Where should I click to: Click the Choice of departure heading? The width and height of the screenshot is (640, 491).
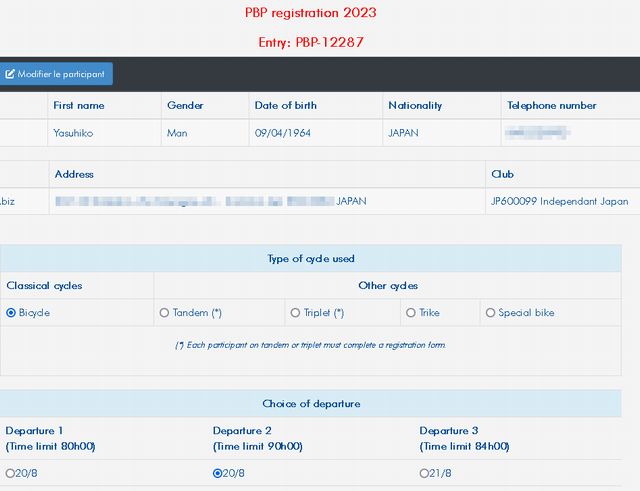(x=310, y=404)
